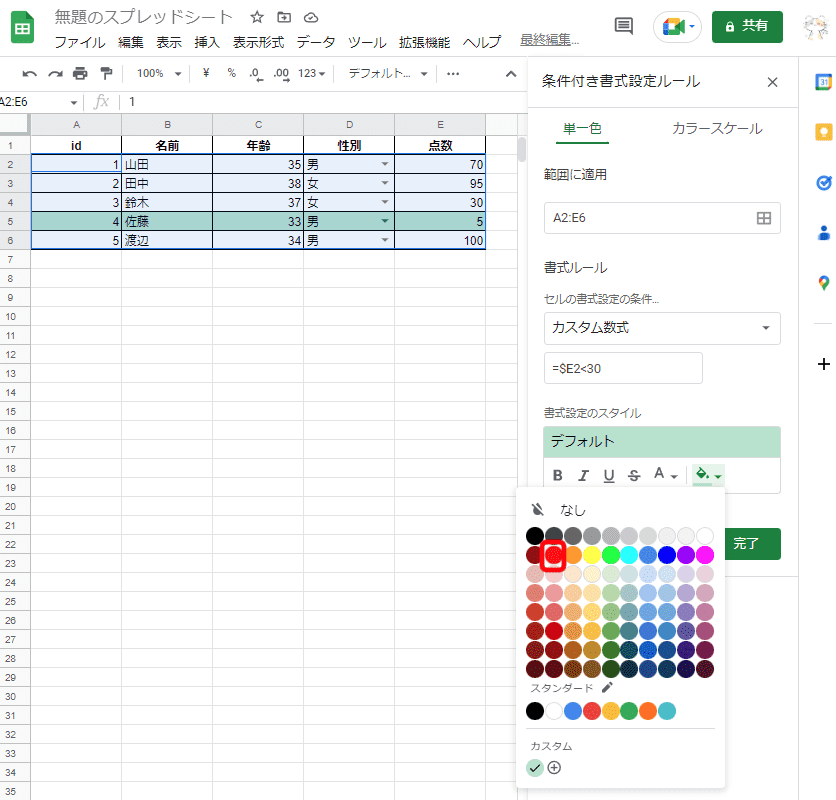Screen dimensions: 836x800
Task: Expand the カスタム数式 condition dropdown
Action: 661,328
